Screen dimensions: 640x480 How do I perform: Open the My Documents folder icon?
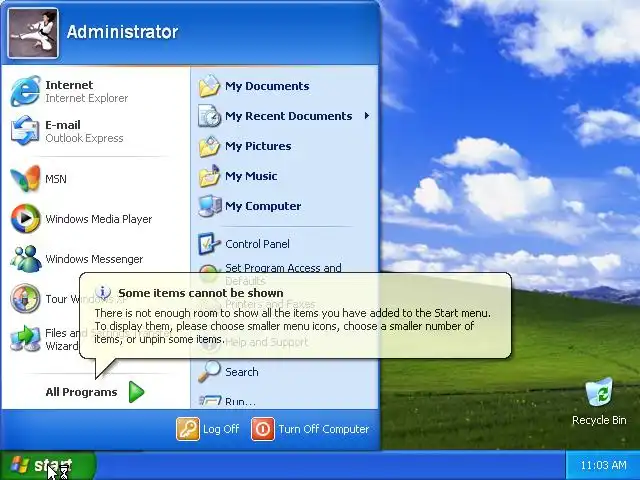click(209, 86)
